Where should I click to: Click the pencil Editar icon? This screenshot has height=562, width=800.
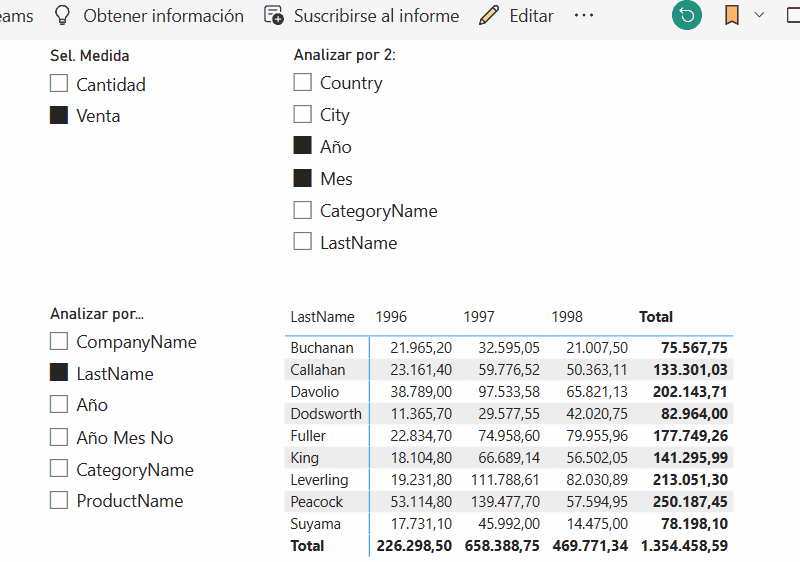[489, 15]
